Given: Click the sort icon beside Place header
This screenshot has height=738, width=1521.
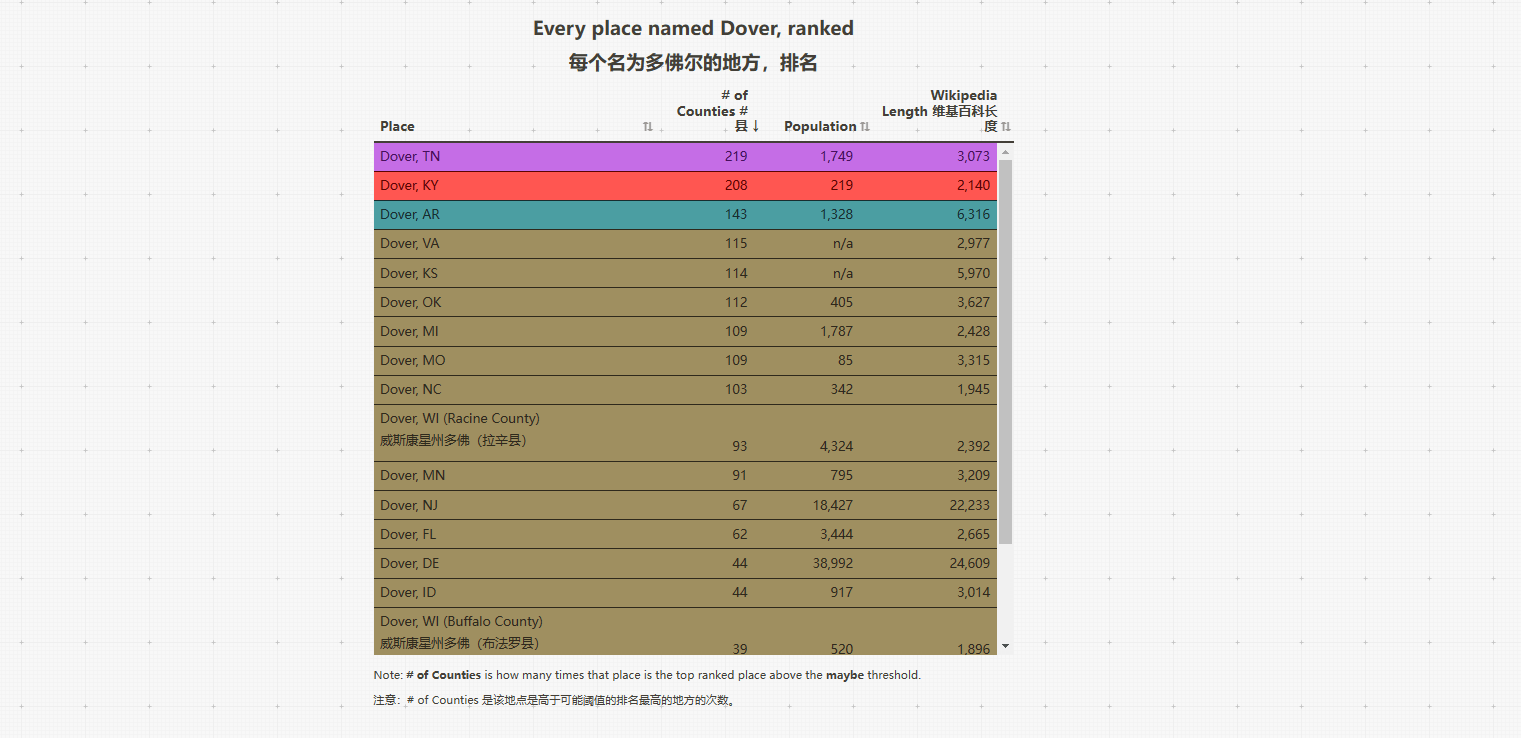Looking at the screenshot, I should (648, 126).
